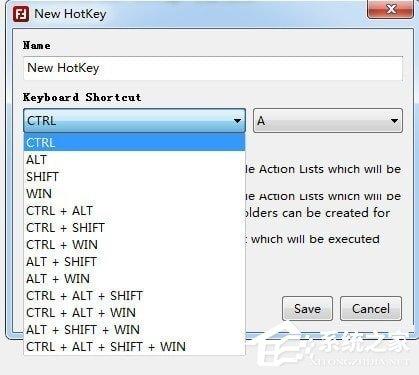This screenshot has height=375, width=419.
Task: Select ALT + SHIFT + WIN option
Action: point(134,330)
